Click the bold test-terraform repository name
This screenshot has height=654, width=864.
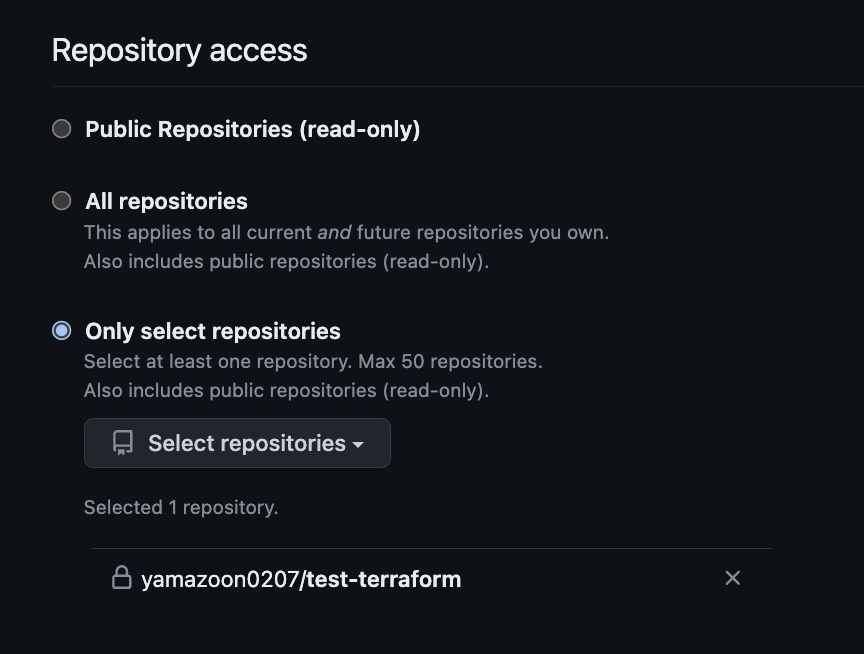(x=383, y=580)
